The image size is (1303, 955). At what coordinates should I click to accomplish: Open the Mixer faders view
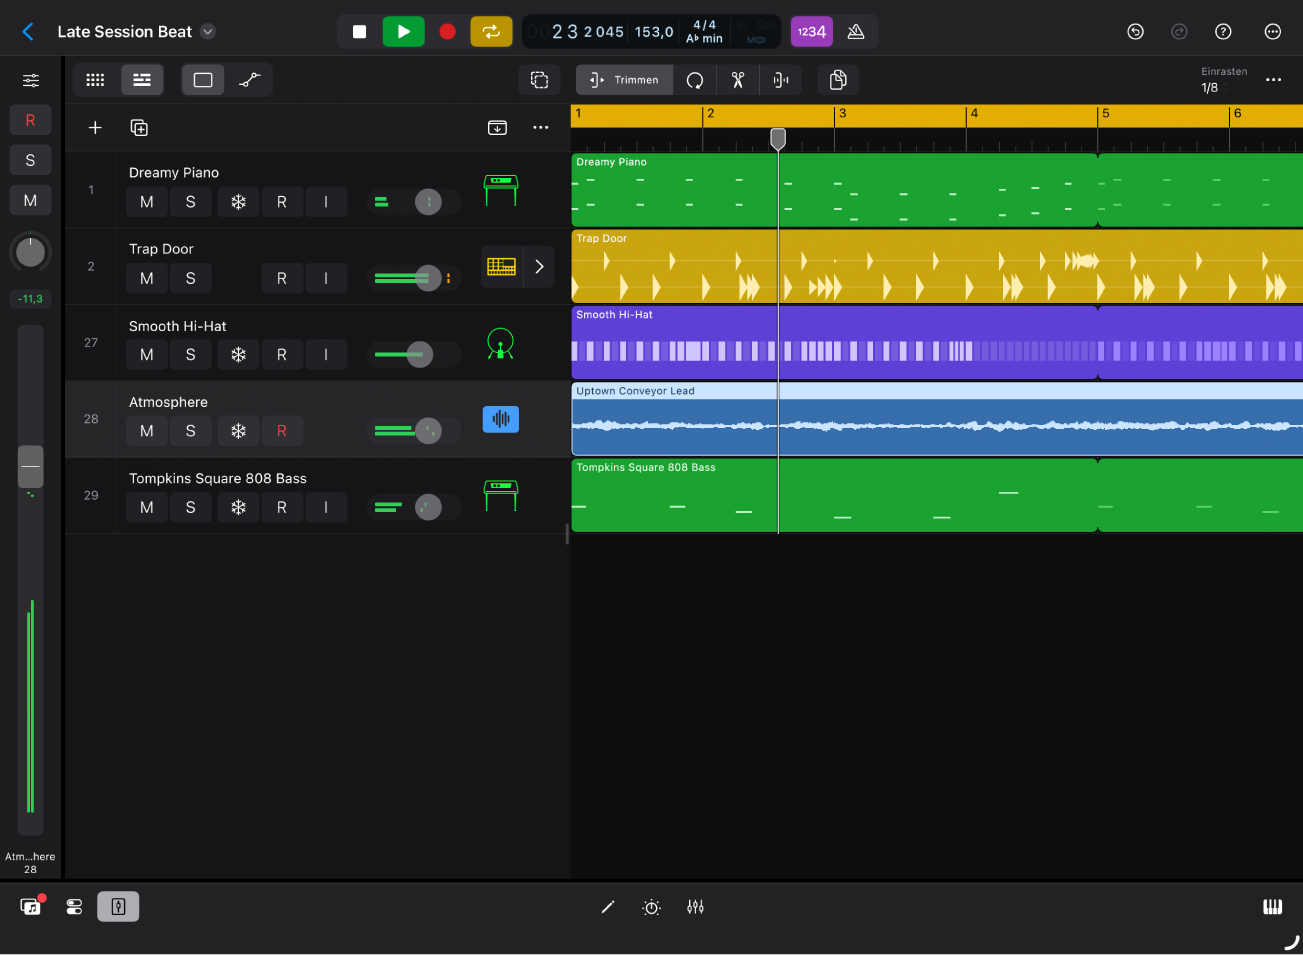(x=696, y=907)
